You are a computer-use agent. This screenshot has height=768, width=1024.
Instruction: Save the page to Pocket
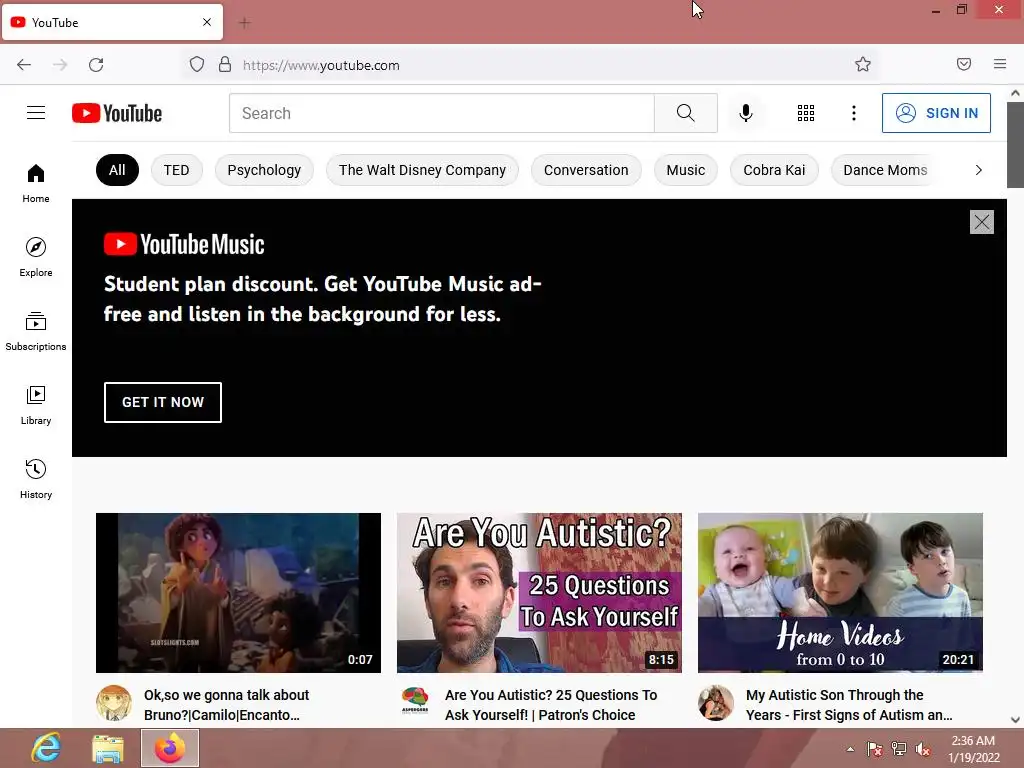pos(964,64)
